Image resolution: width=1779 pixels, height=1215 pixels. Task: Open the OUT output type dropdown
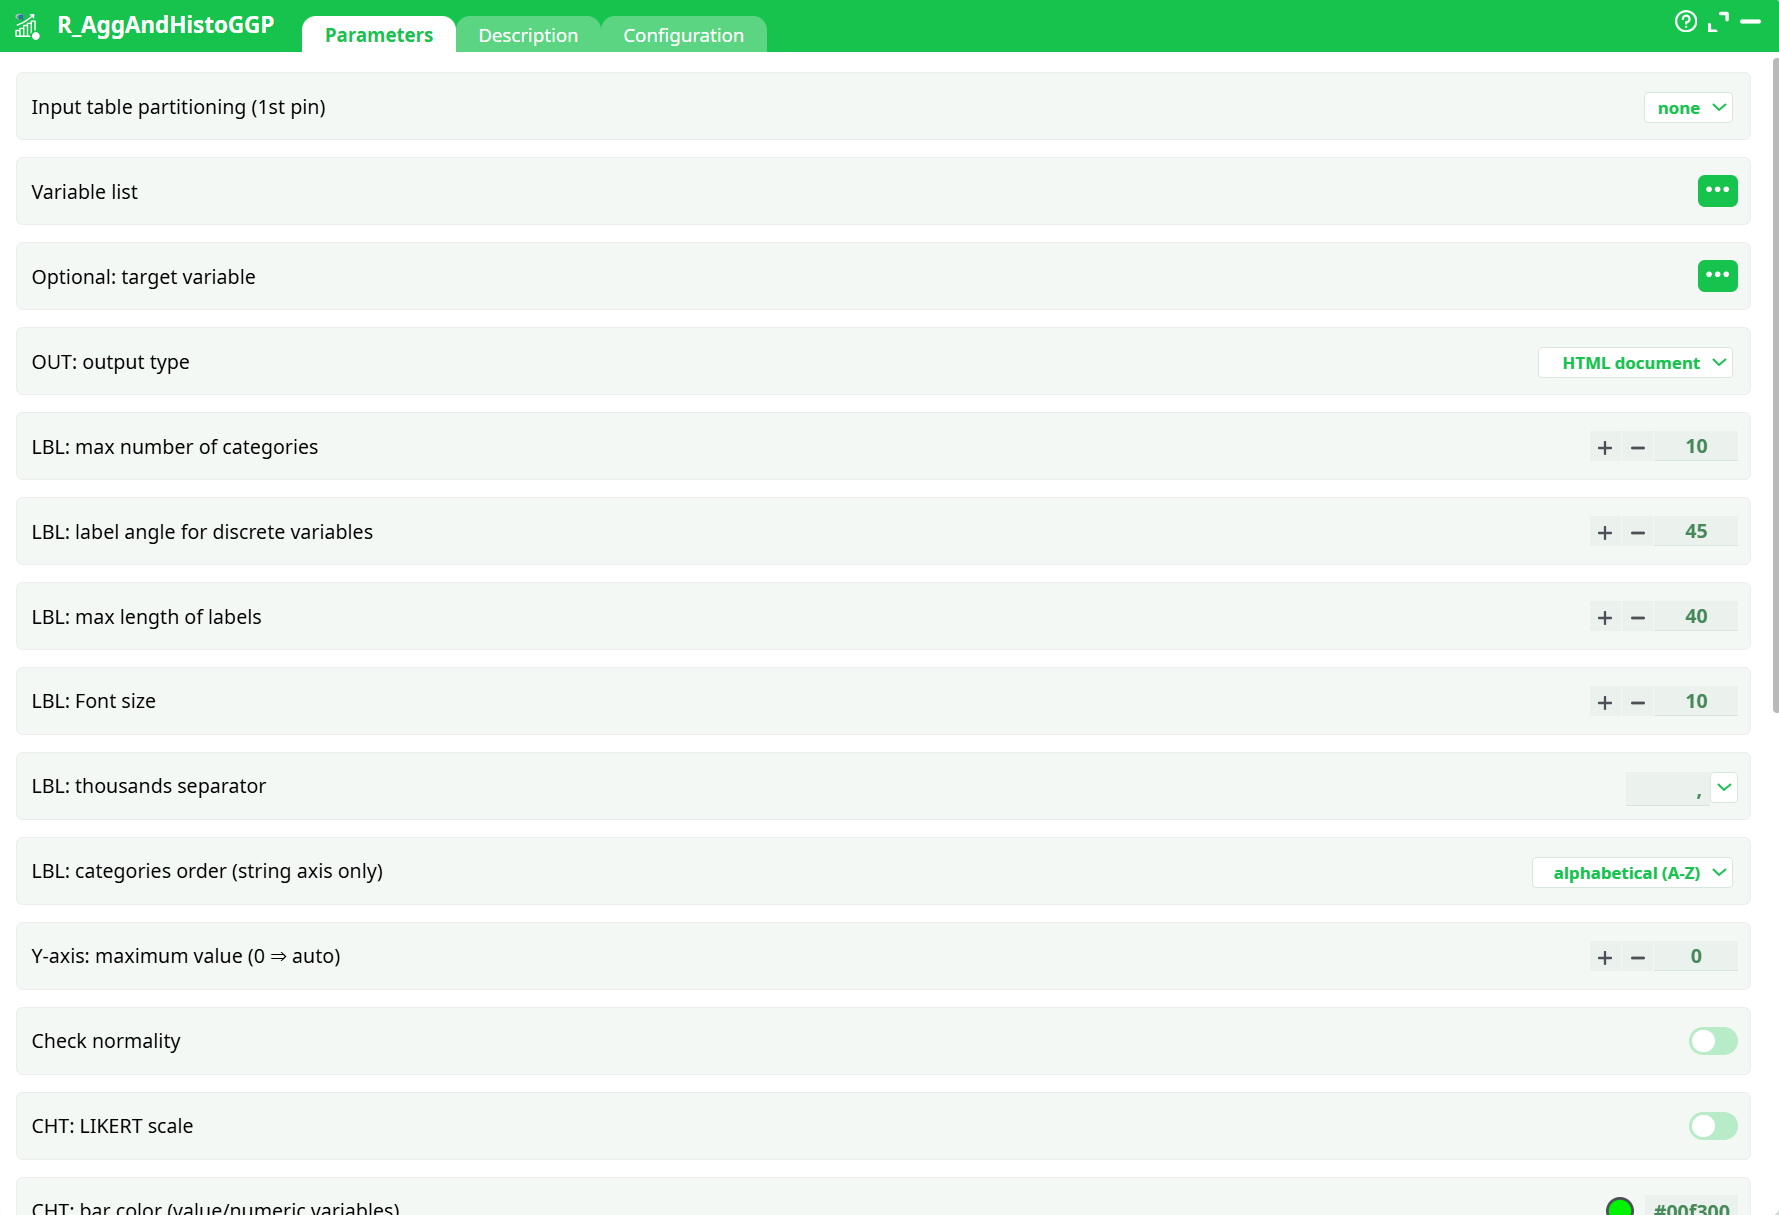[1635, 363]
